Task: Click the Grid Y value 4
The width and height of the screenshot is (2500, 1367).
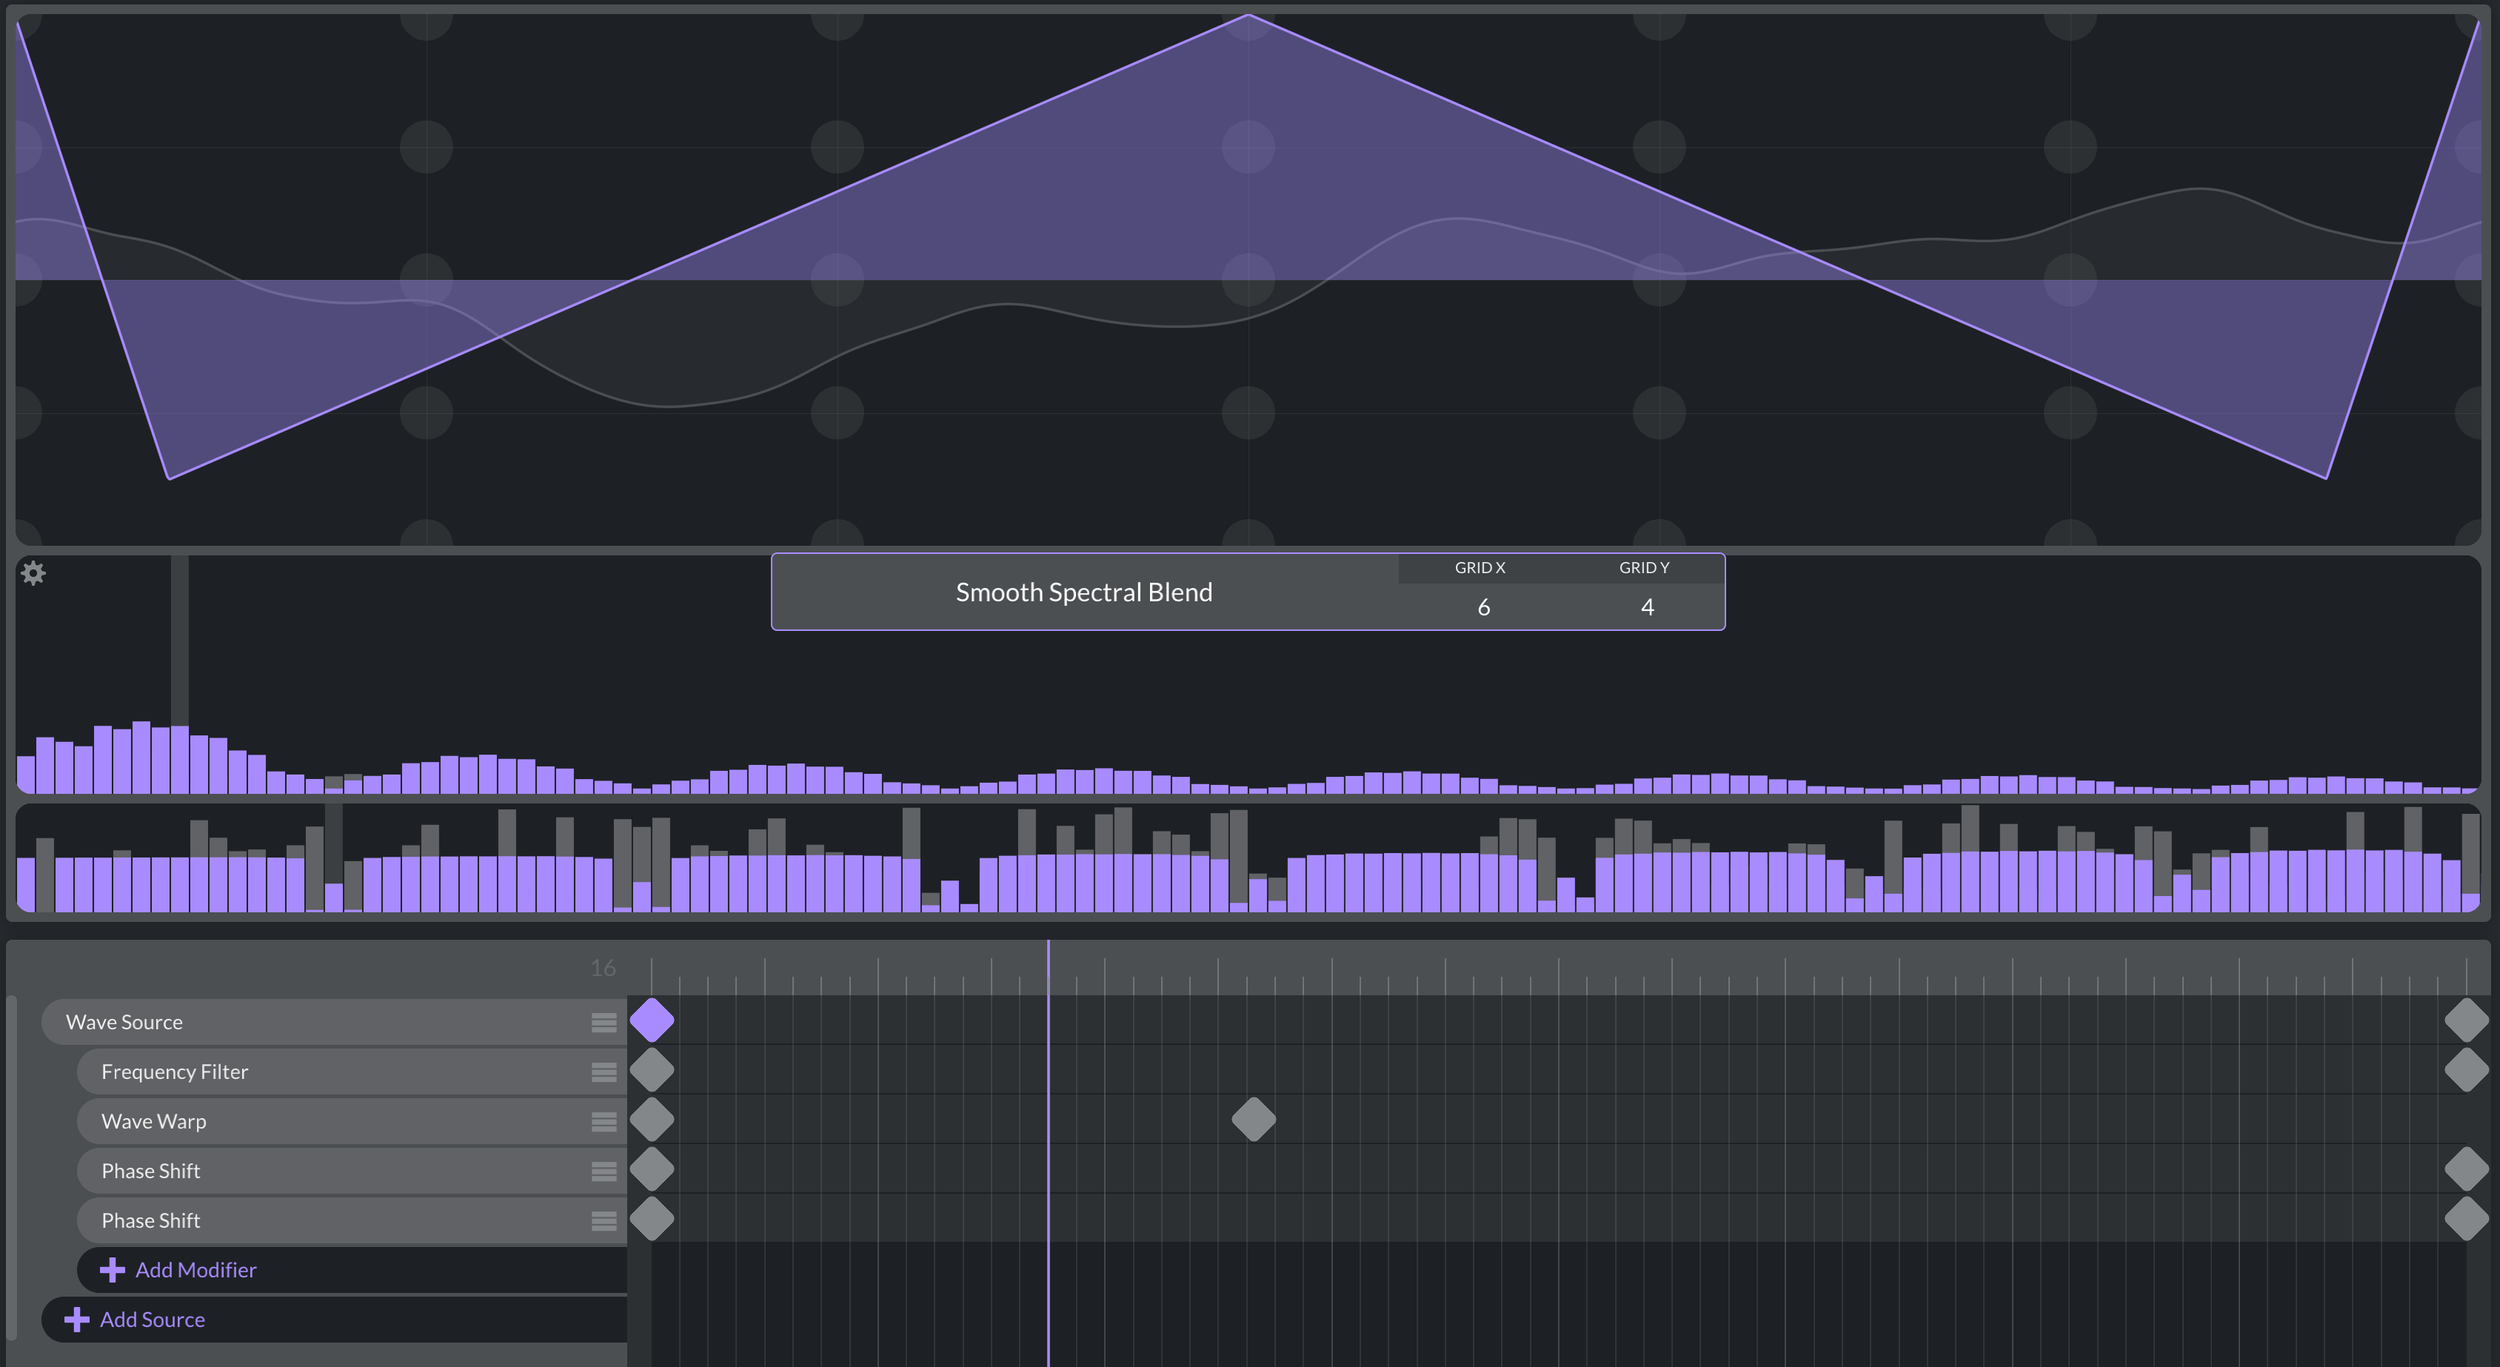Action: 1647,607
